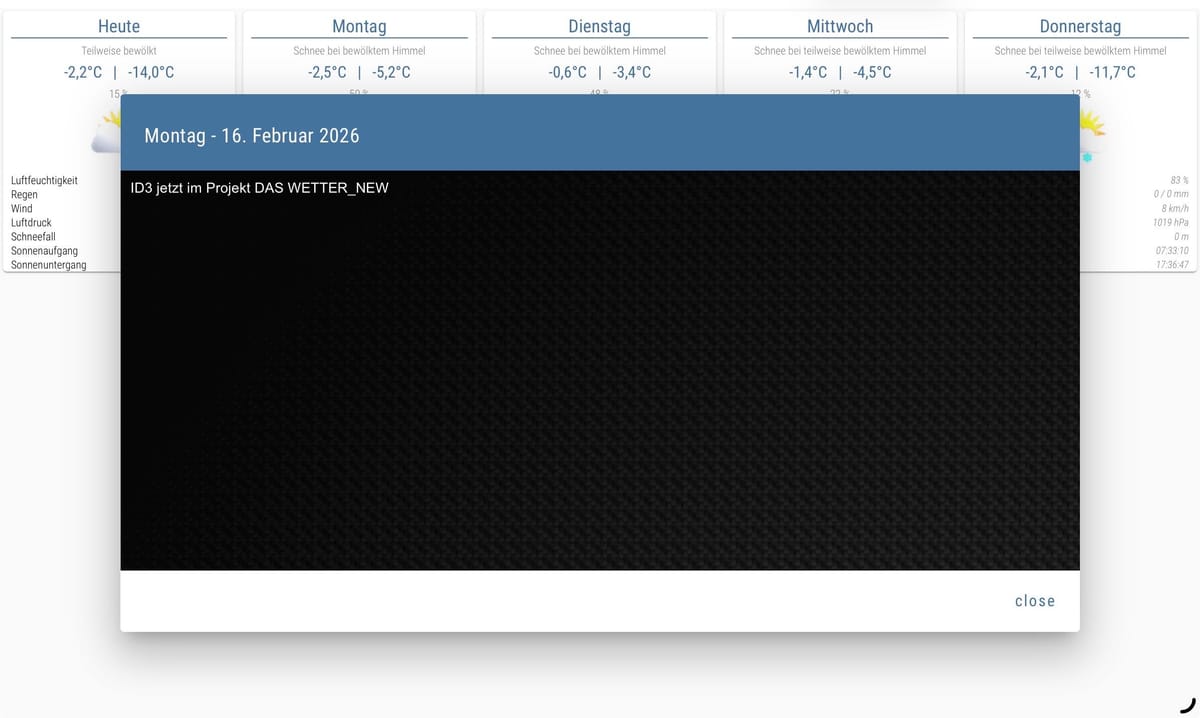Click the blue snowflake icon in Donnerstag card
Image resolution: width=1200 pixels, height=718 pixels.
coord(1087,158)
